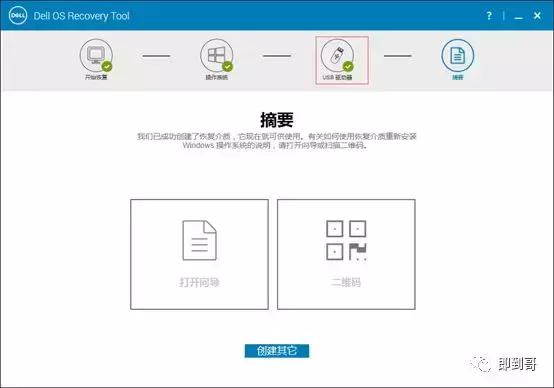554x388 pixels.
Task: Click green checkmark on the USB step
Action: tap(348, 66)
